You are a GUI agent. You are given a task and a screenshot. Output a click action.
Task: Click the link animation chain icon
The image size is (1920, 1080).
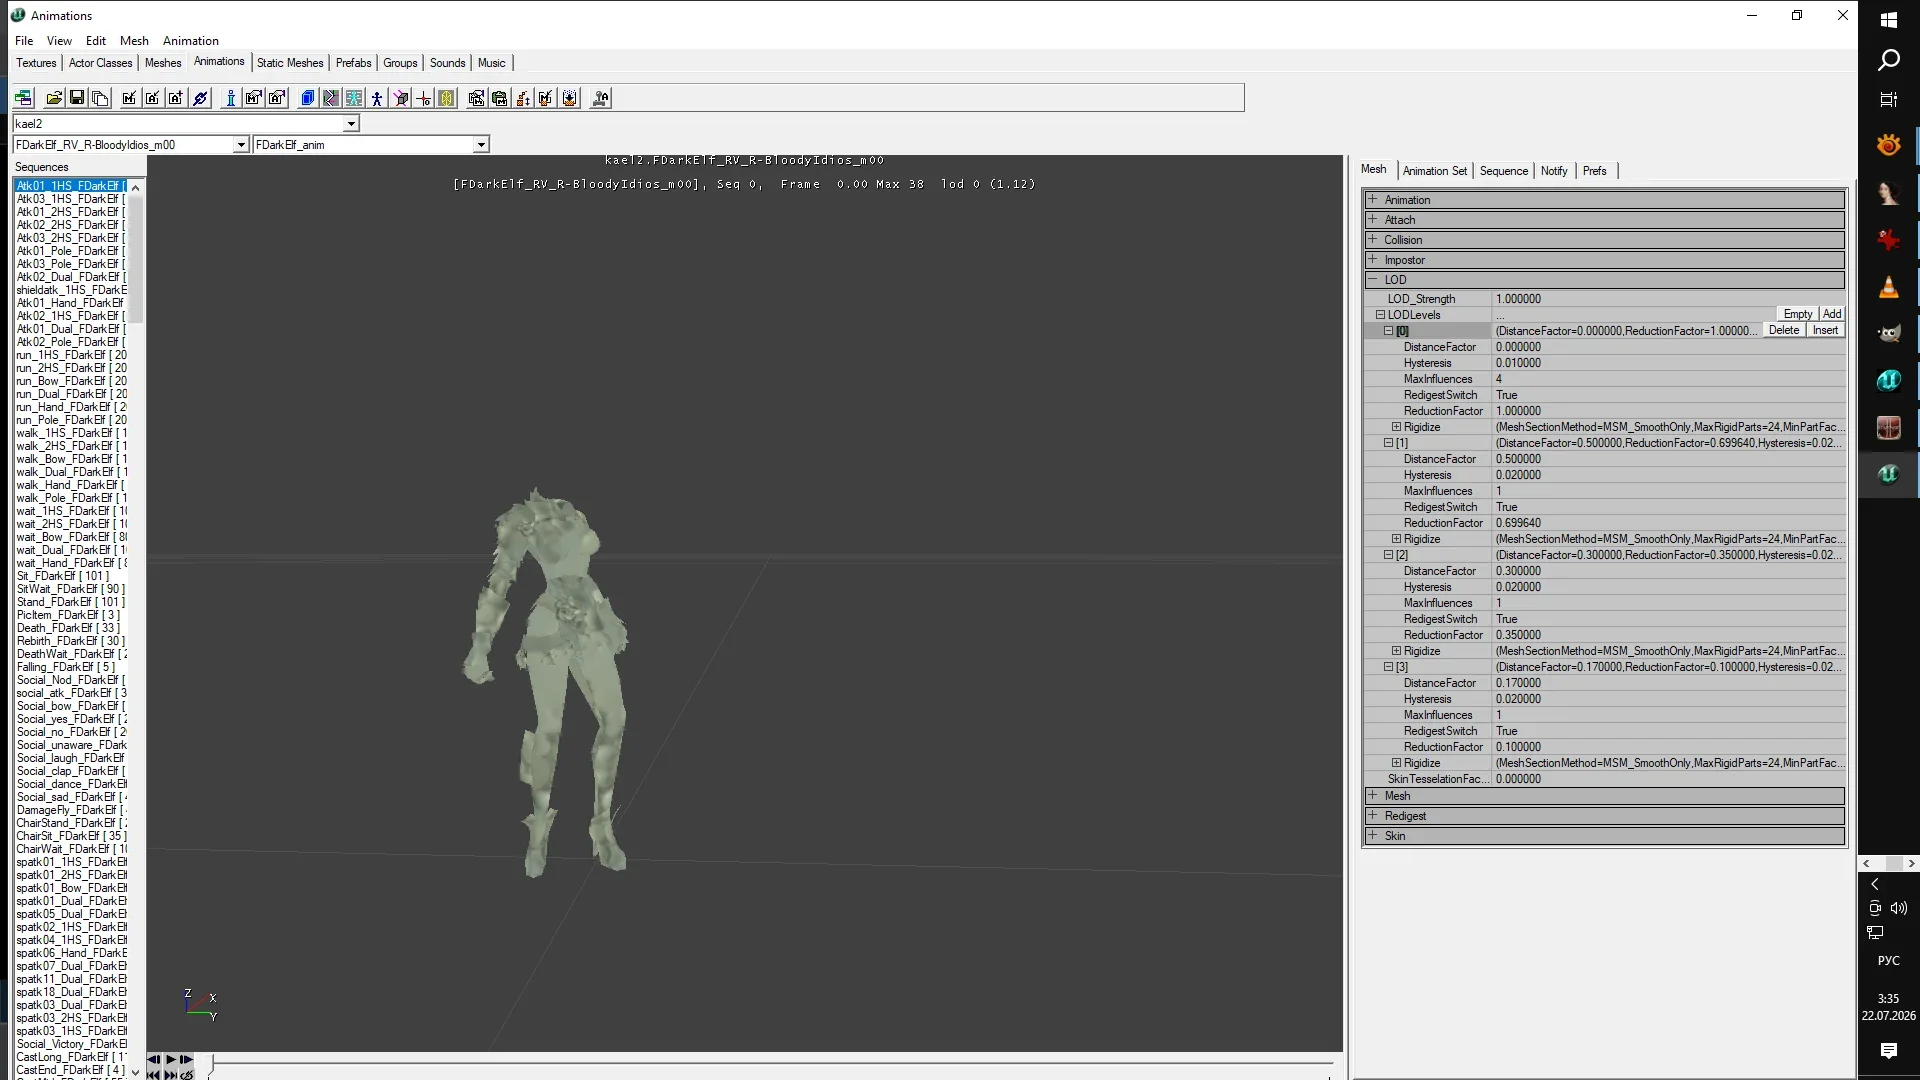(200, 98)
